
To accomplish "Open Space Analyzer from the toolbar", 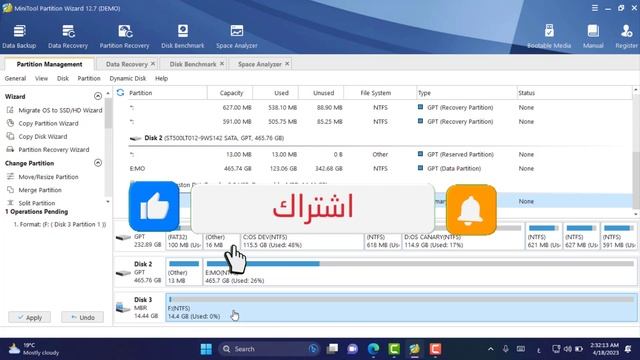I will coord(237,36).
